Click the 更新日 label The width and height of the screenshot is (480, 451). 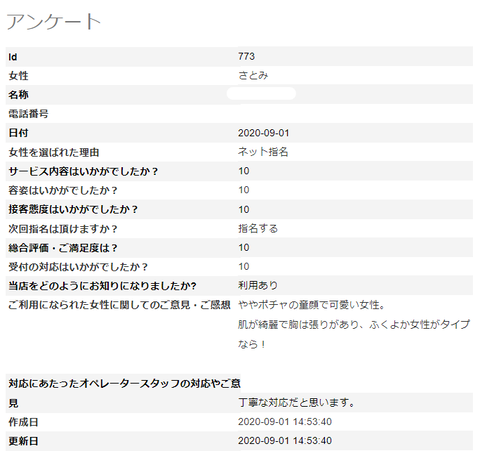click(23, 441)
